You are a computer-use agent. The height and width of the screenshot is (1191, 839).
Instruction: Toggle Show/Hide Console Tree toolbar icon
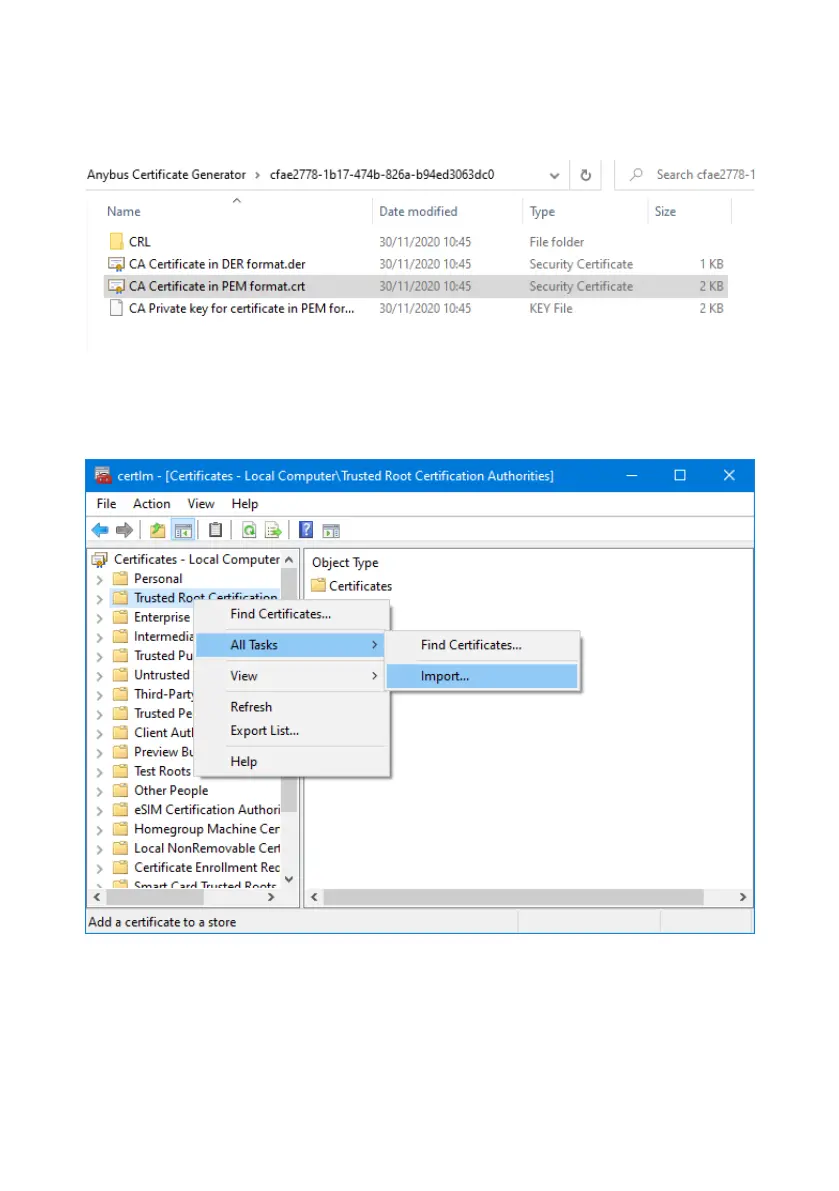click(x=182, y=530)
